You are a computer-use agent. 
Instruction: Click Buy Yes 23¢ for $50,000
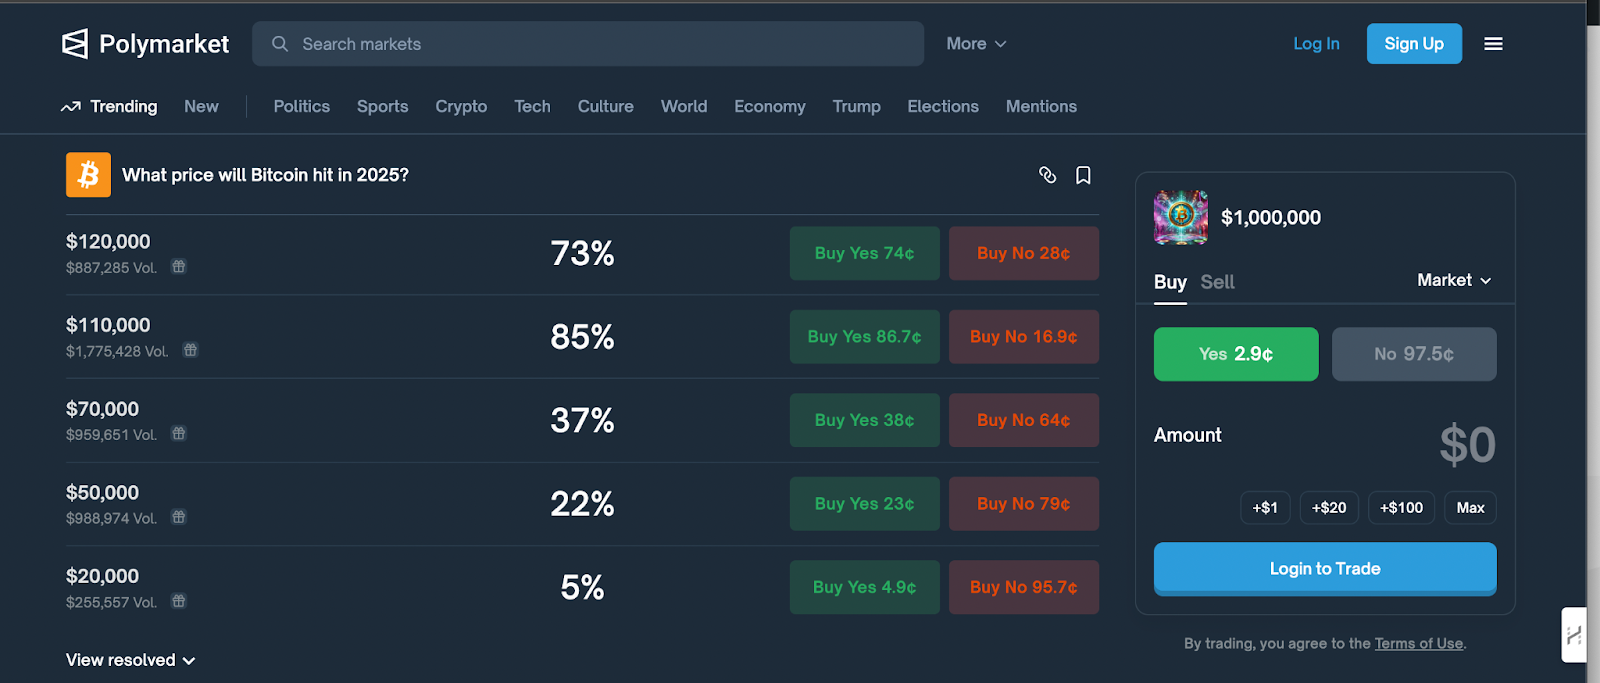pos(865,504)
